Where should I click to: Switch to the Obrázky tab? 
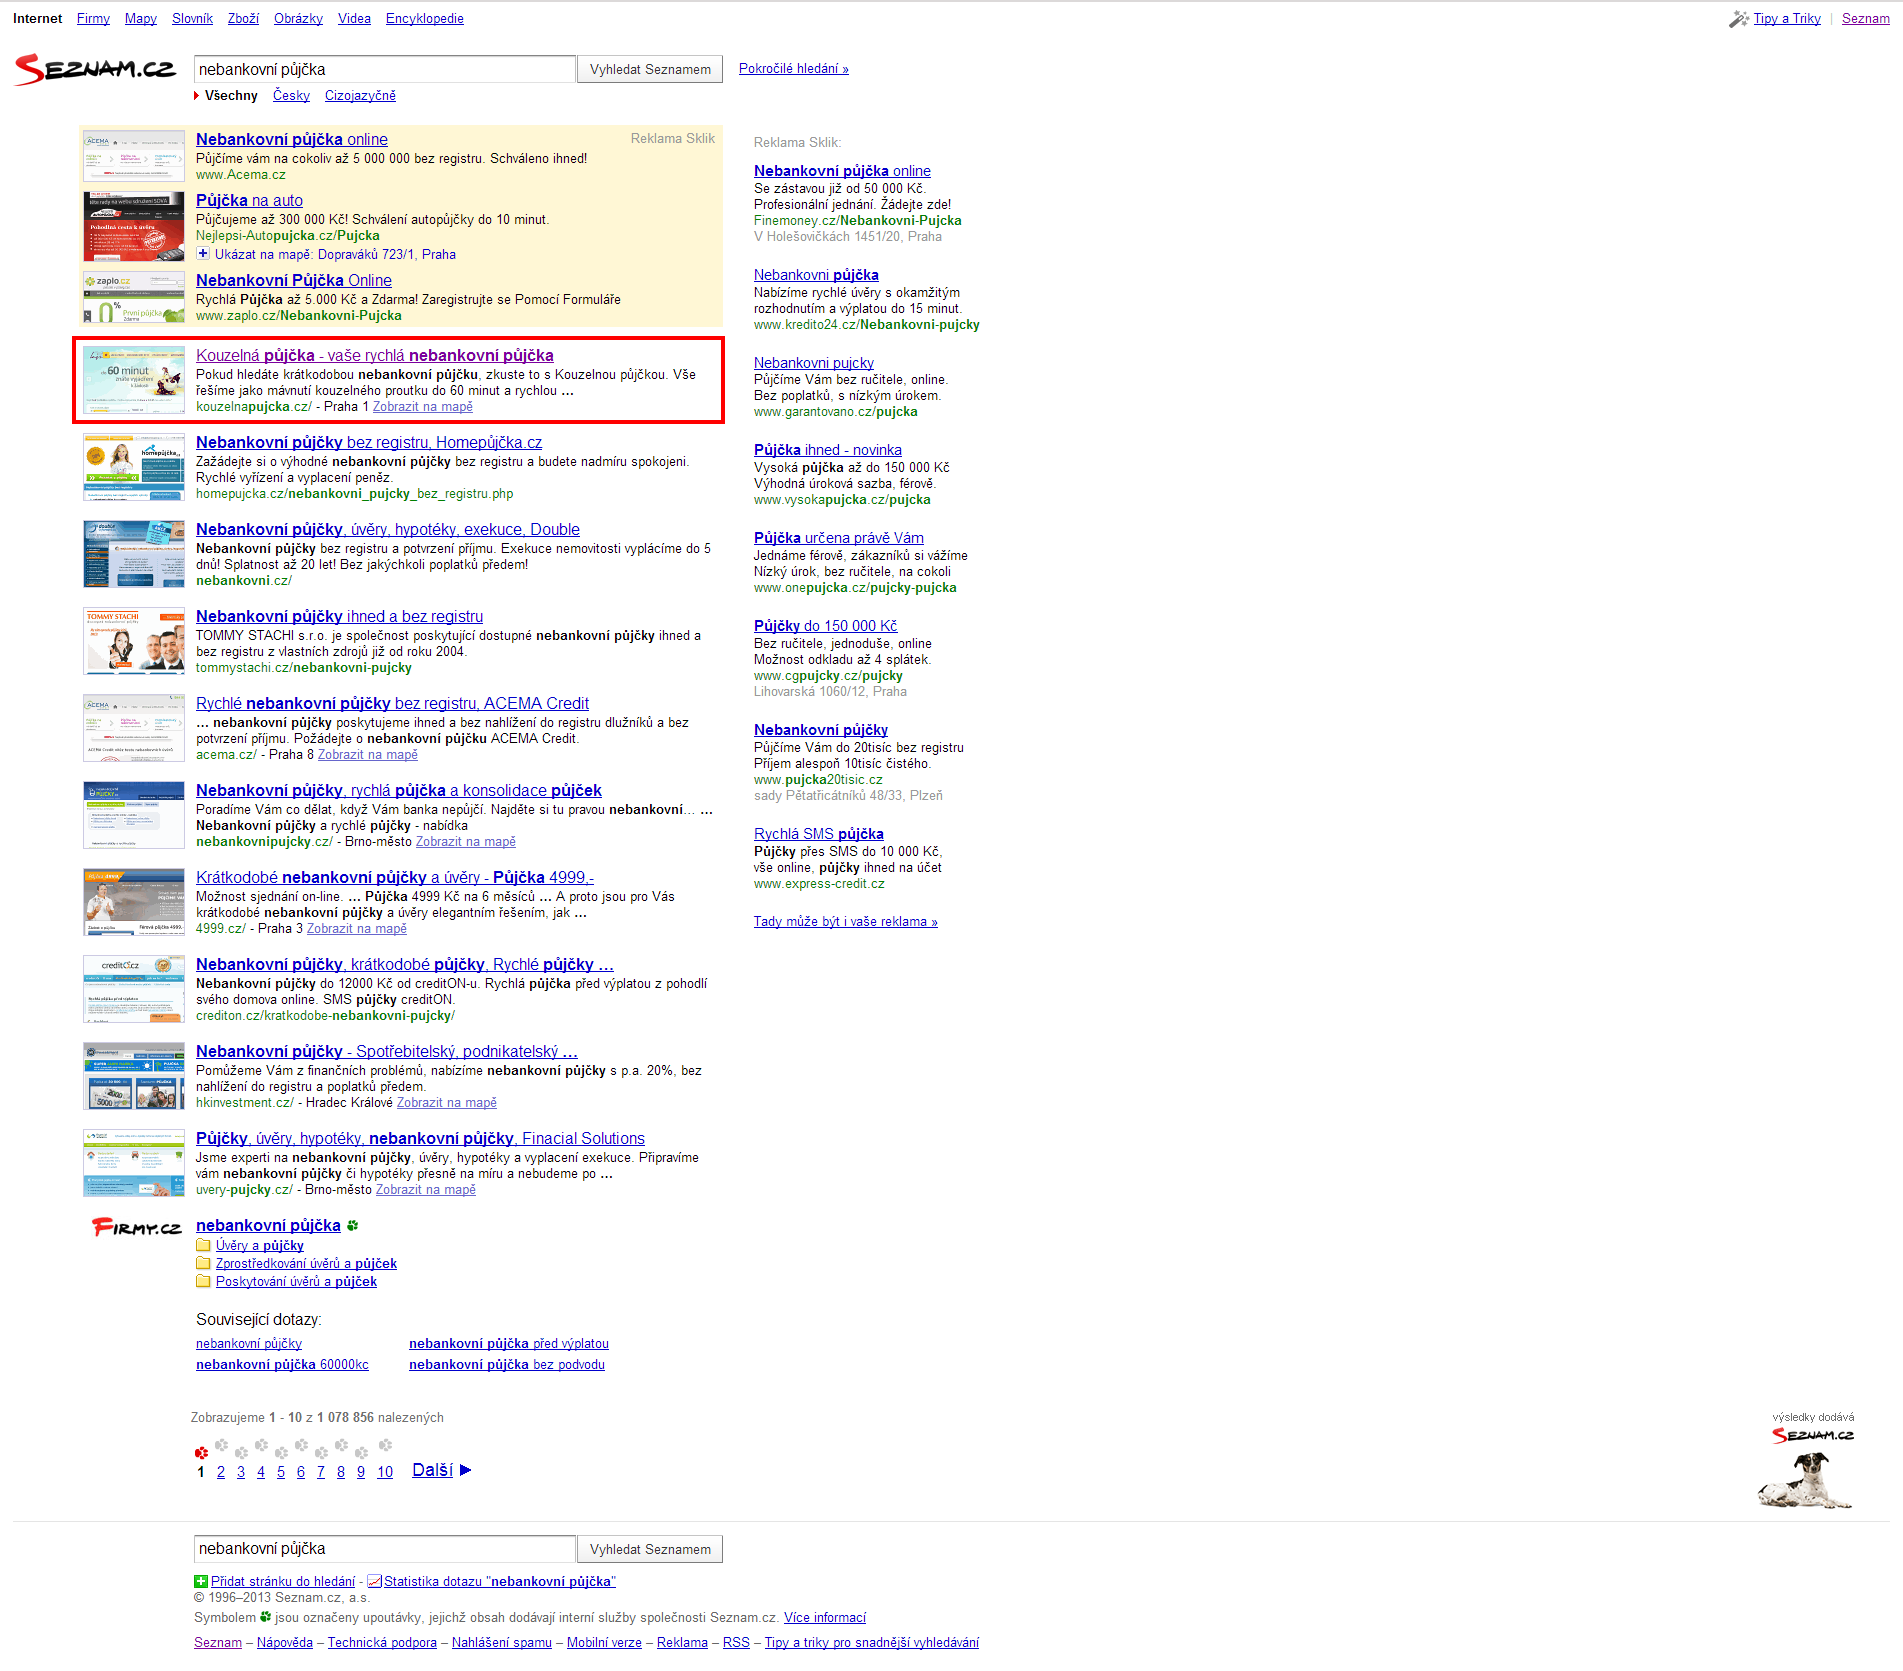click(x=298, y=19)
